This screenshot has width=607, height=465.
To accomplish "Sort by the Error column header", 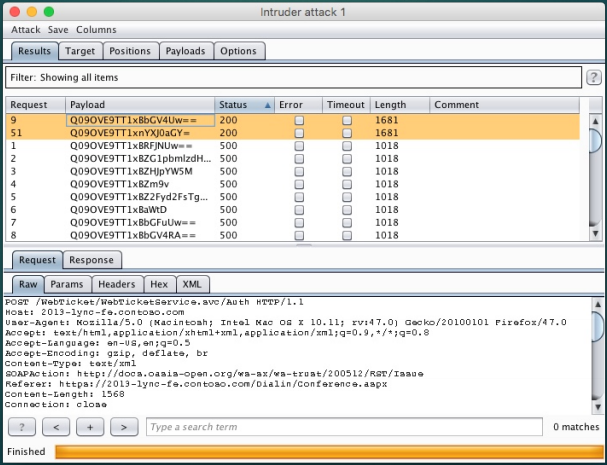I will pyautogui.click(x=298, y=105).
